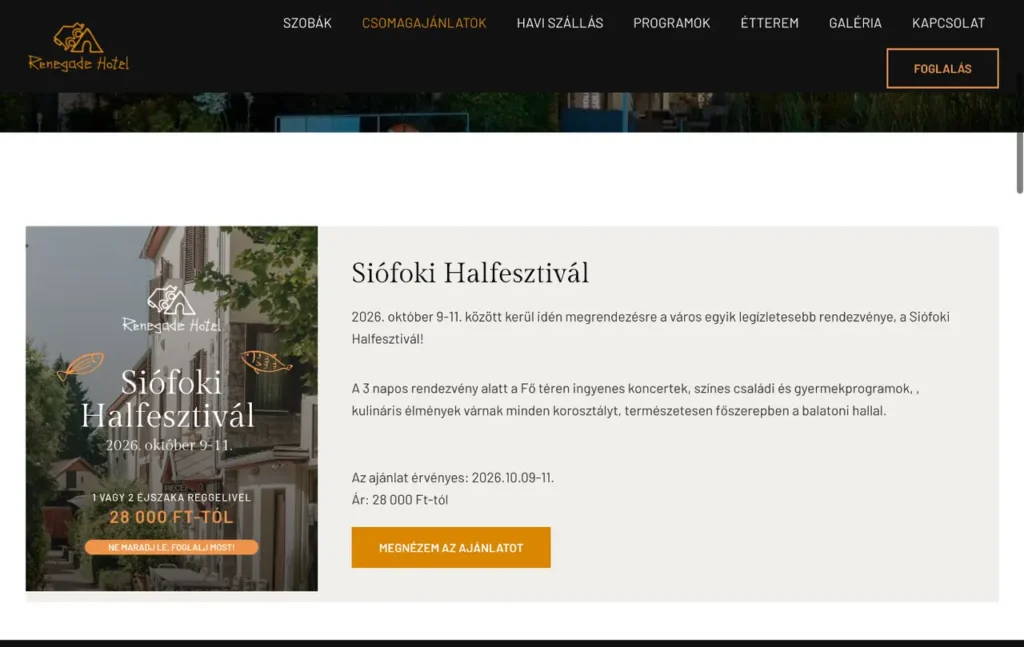Open the Galéria menu item

(x=855, y=23)
